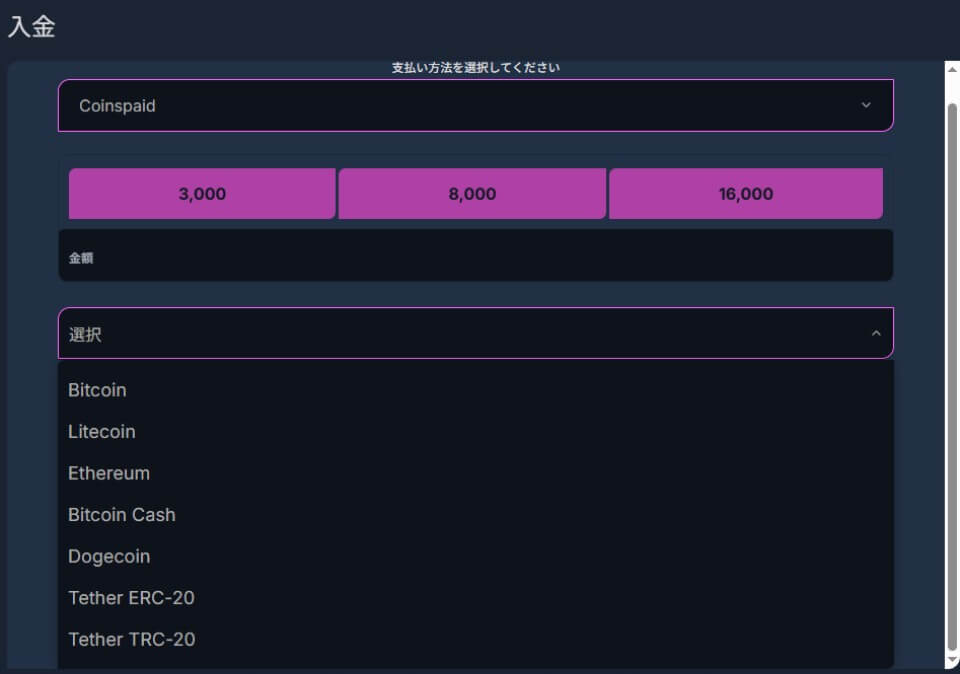960x674 pixels.
Task: Choose the 3,000 preset amount
Action: click(x=202, y=193)
